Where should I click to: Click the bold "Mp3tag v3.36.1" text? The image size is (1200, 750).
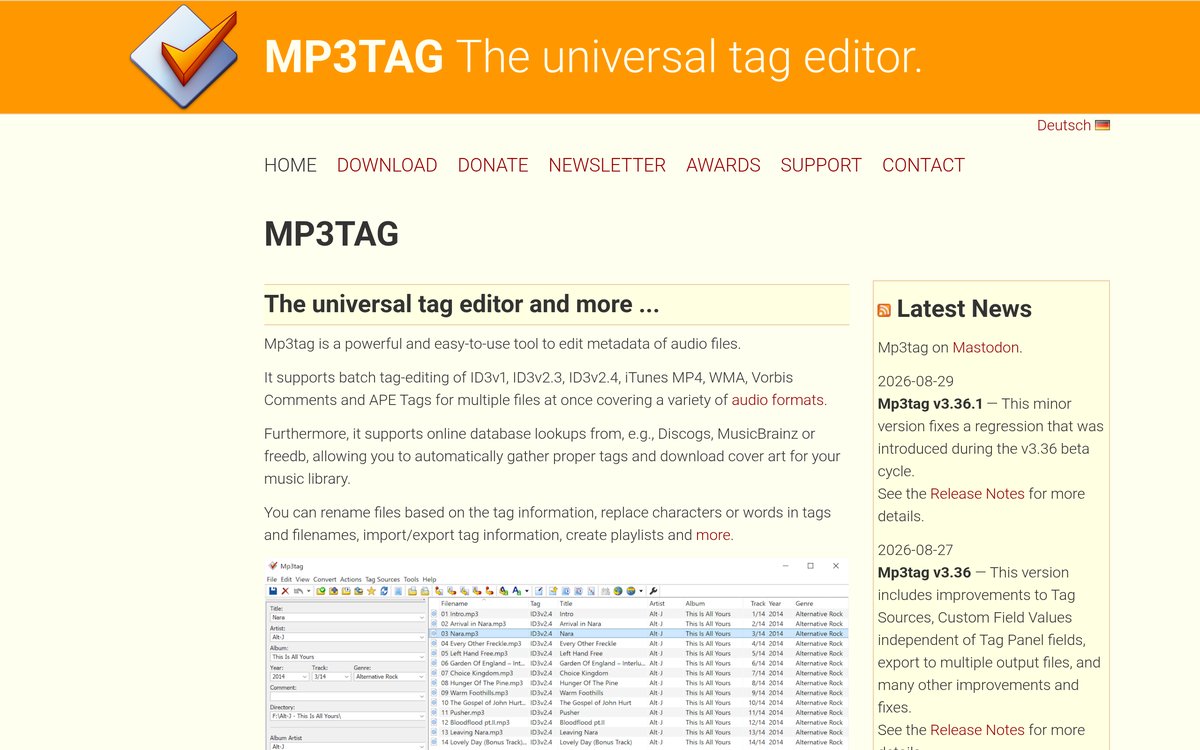pyautogui.click(x=930, y=404)
